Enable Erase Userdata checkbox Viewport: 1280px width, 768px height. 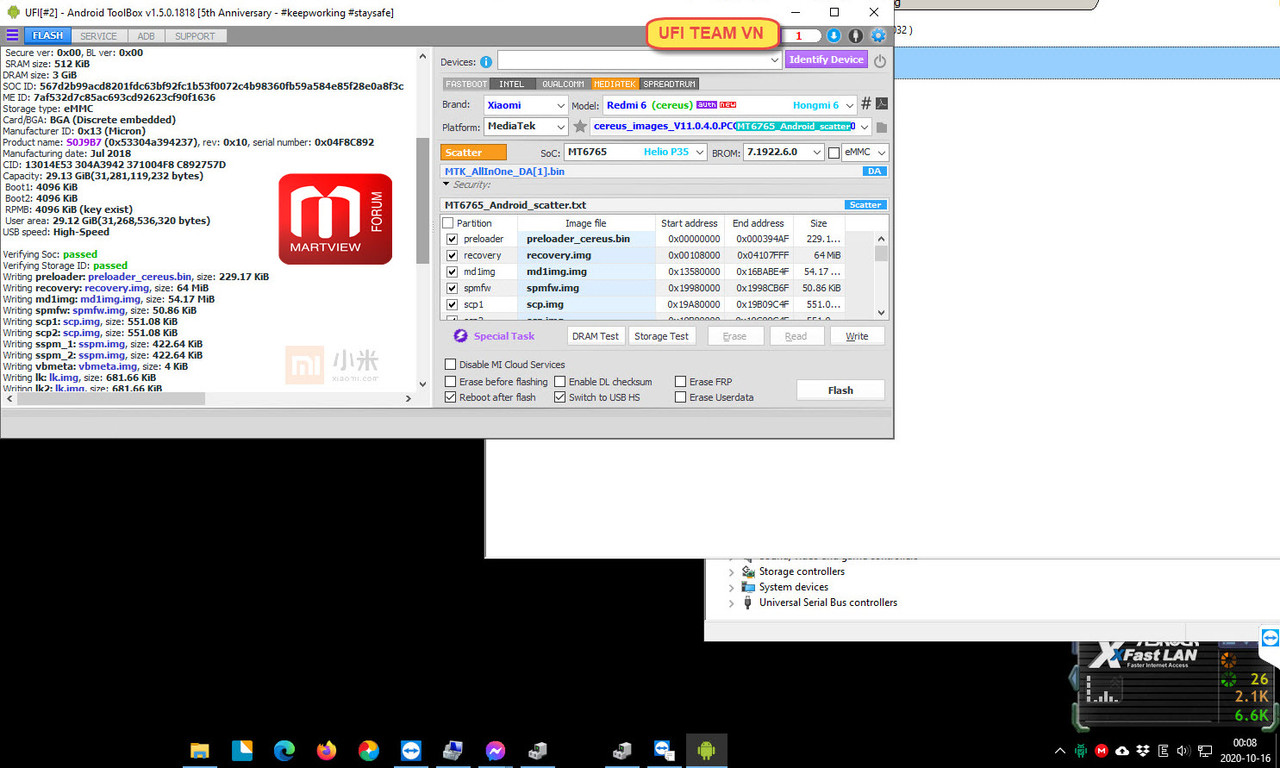click(x=680, y=397)
